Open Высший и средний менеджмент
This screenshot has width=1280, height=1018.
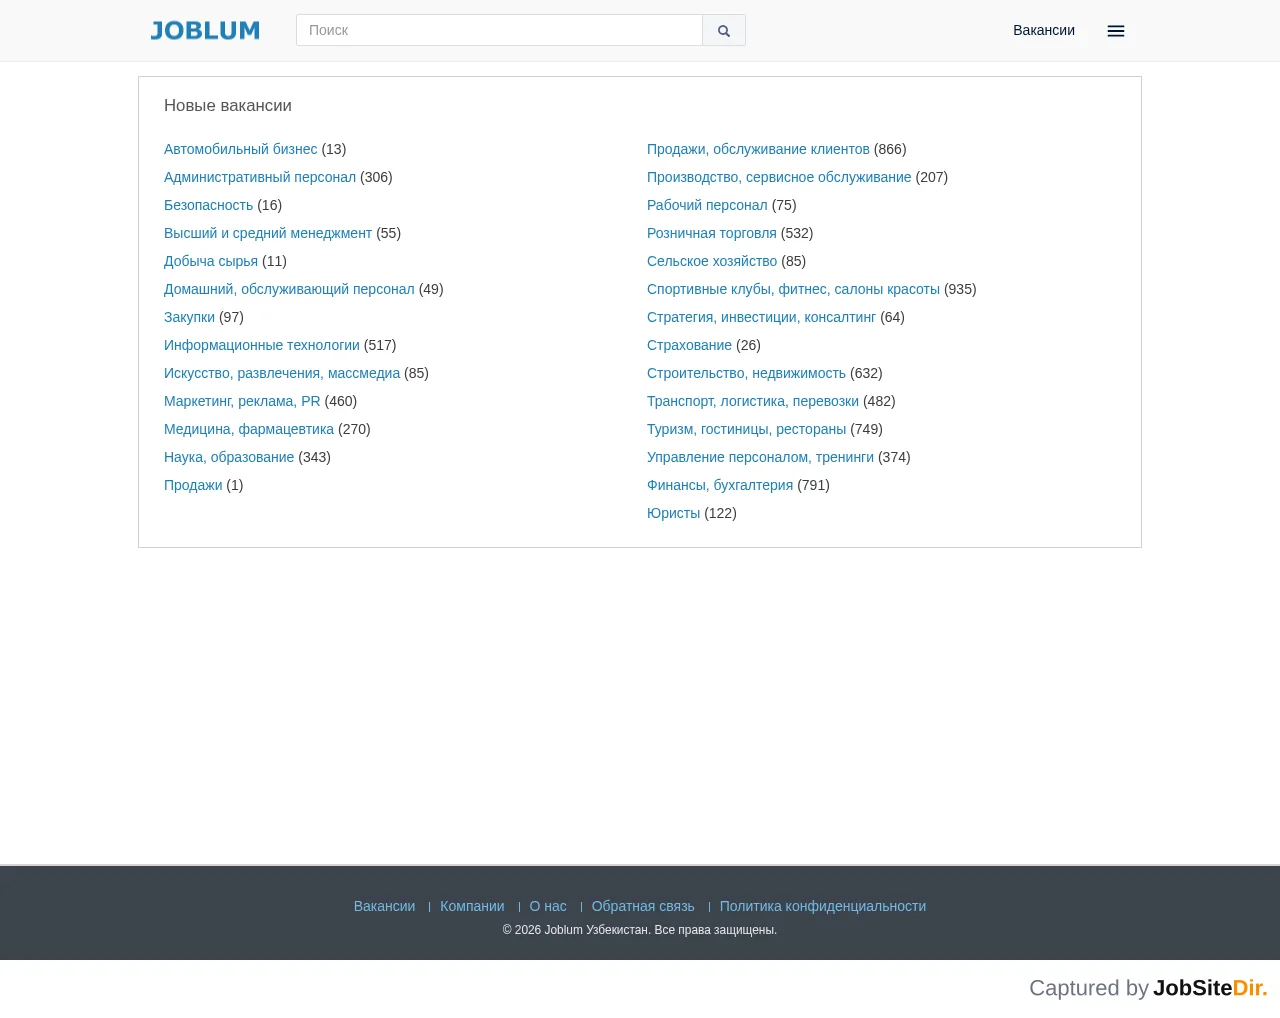click(268, 233)
